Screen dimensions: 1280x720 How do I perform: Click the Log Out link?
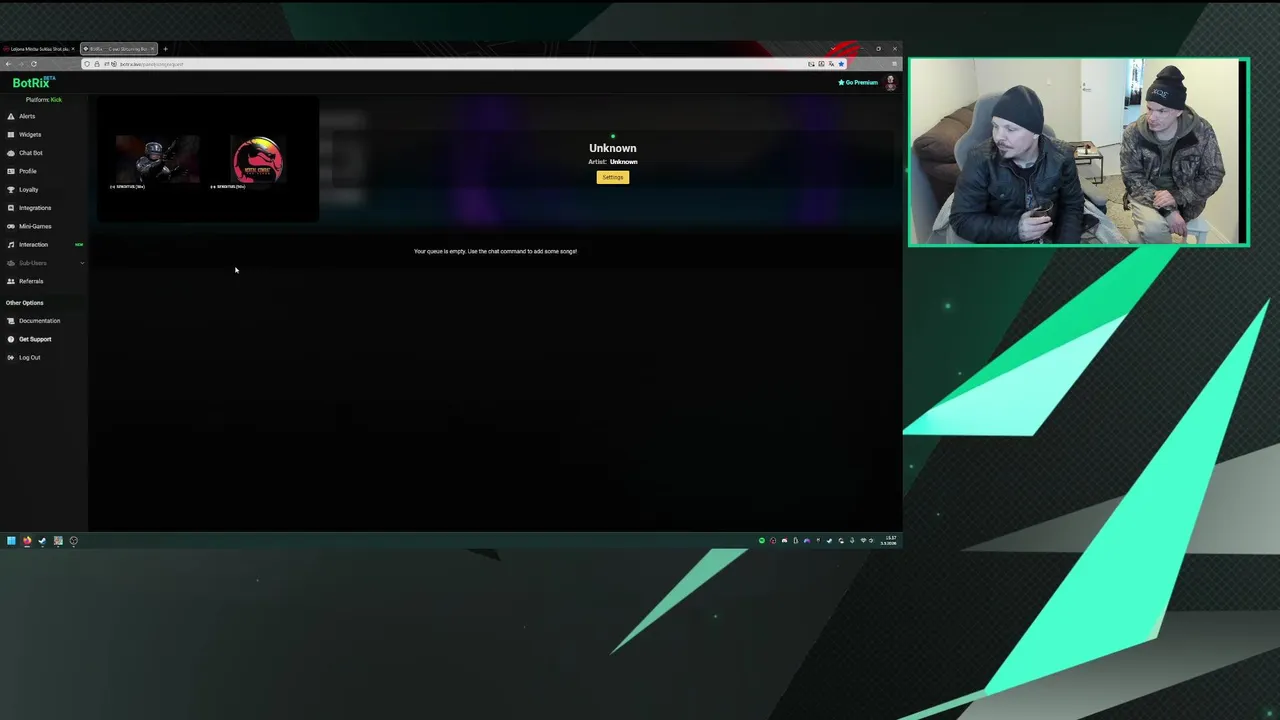(x=30, y=357)
